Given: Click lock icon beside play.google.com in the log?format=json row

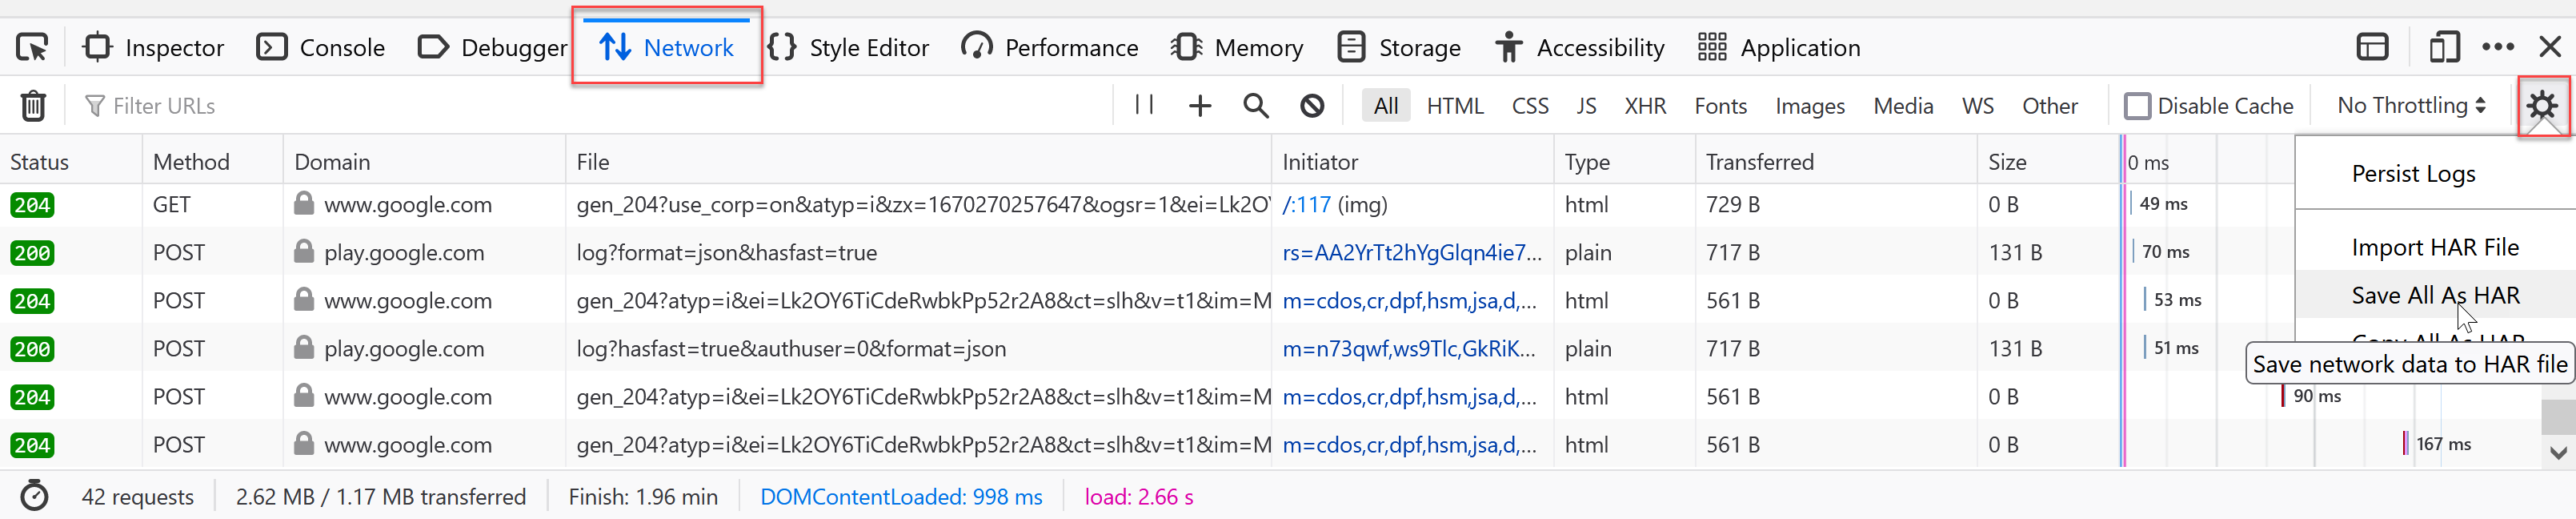Looking at the screenshot, I should [x=304, y=251].
